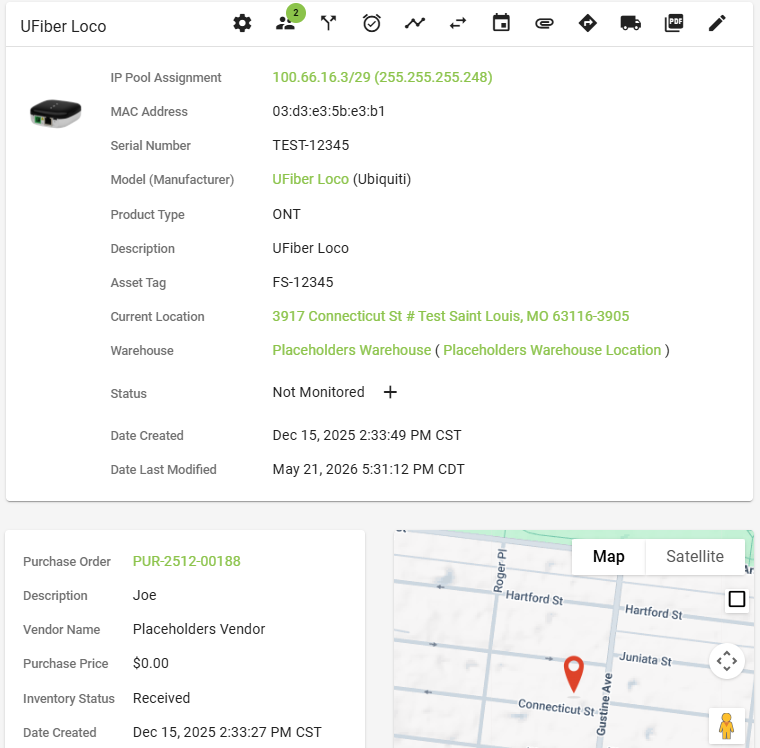Open the map camera pan control
Viewport: 760px width, 748px height.
coord(727,661)
